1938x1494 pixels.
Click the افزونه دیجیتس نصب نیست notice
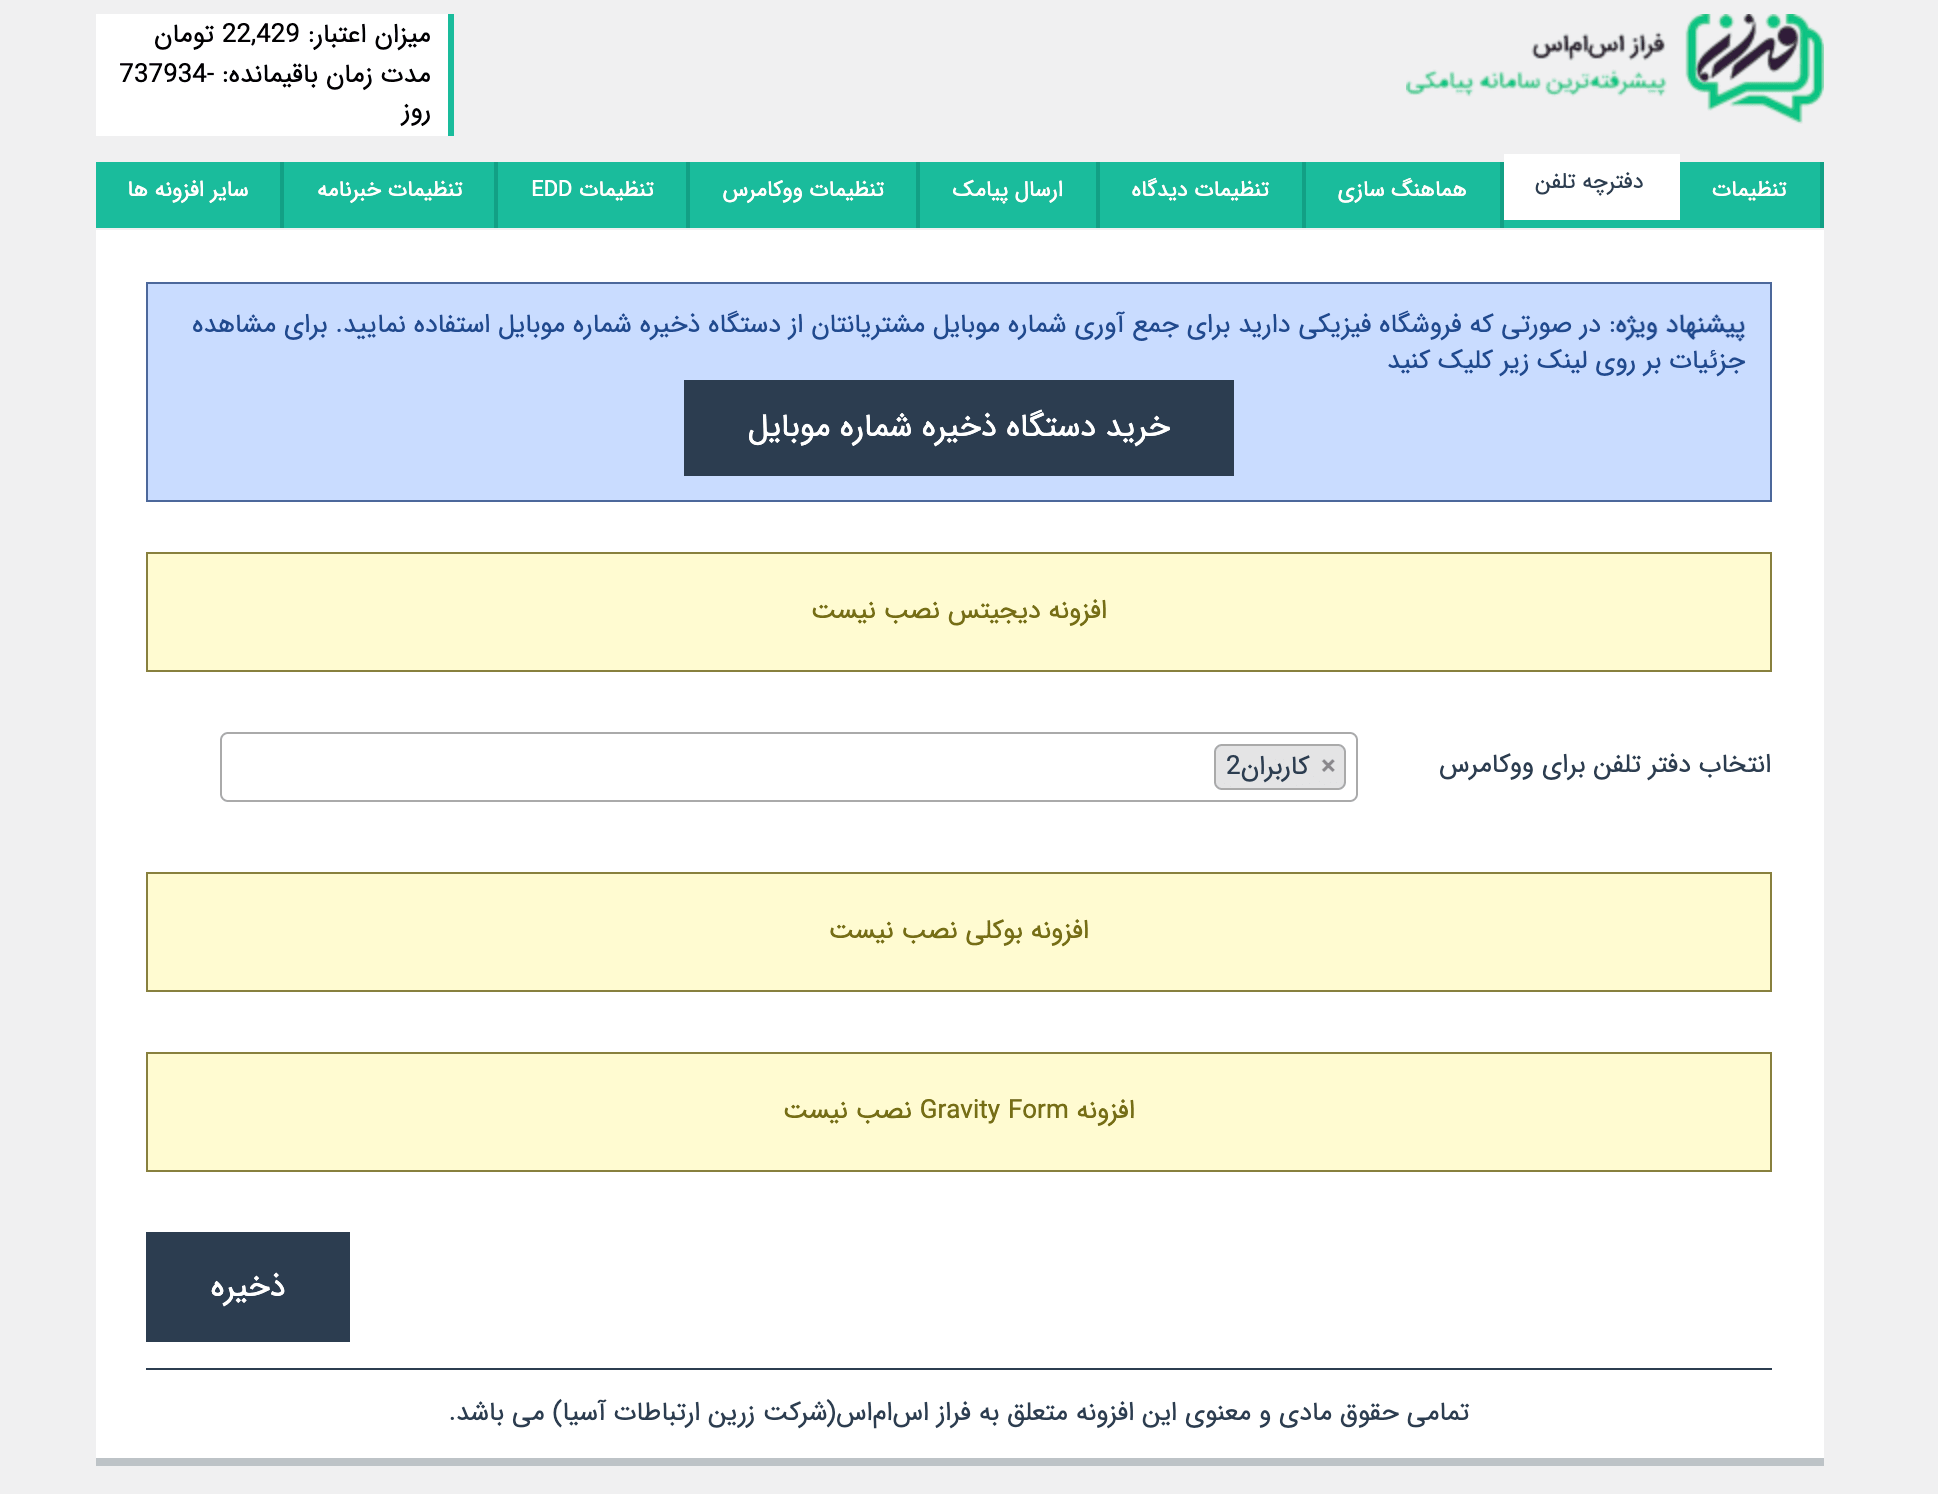tap(959, 612)
